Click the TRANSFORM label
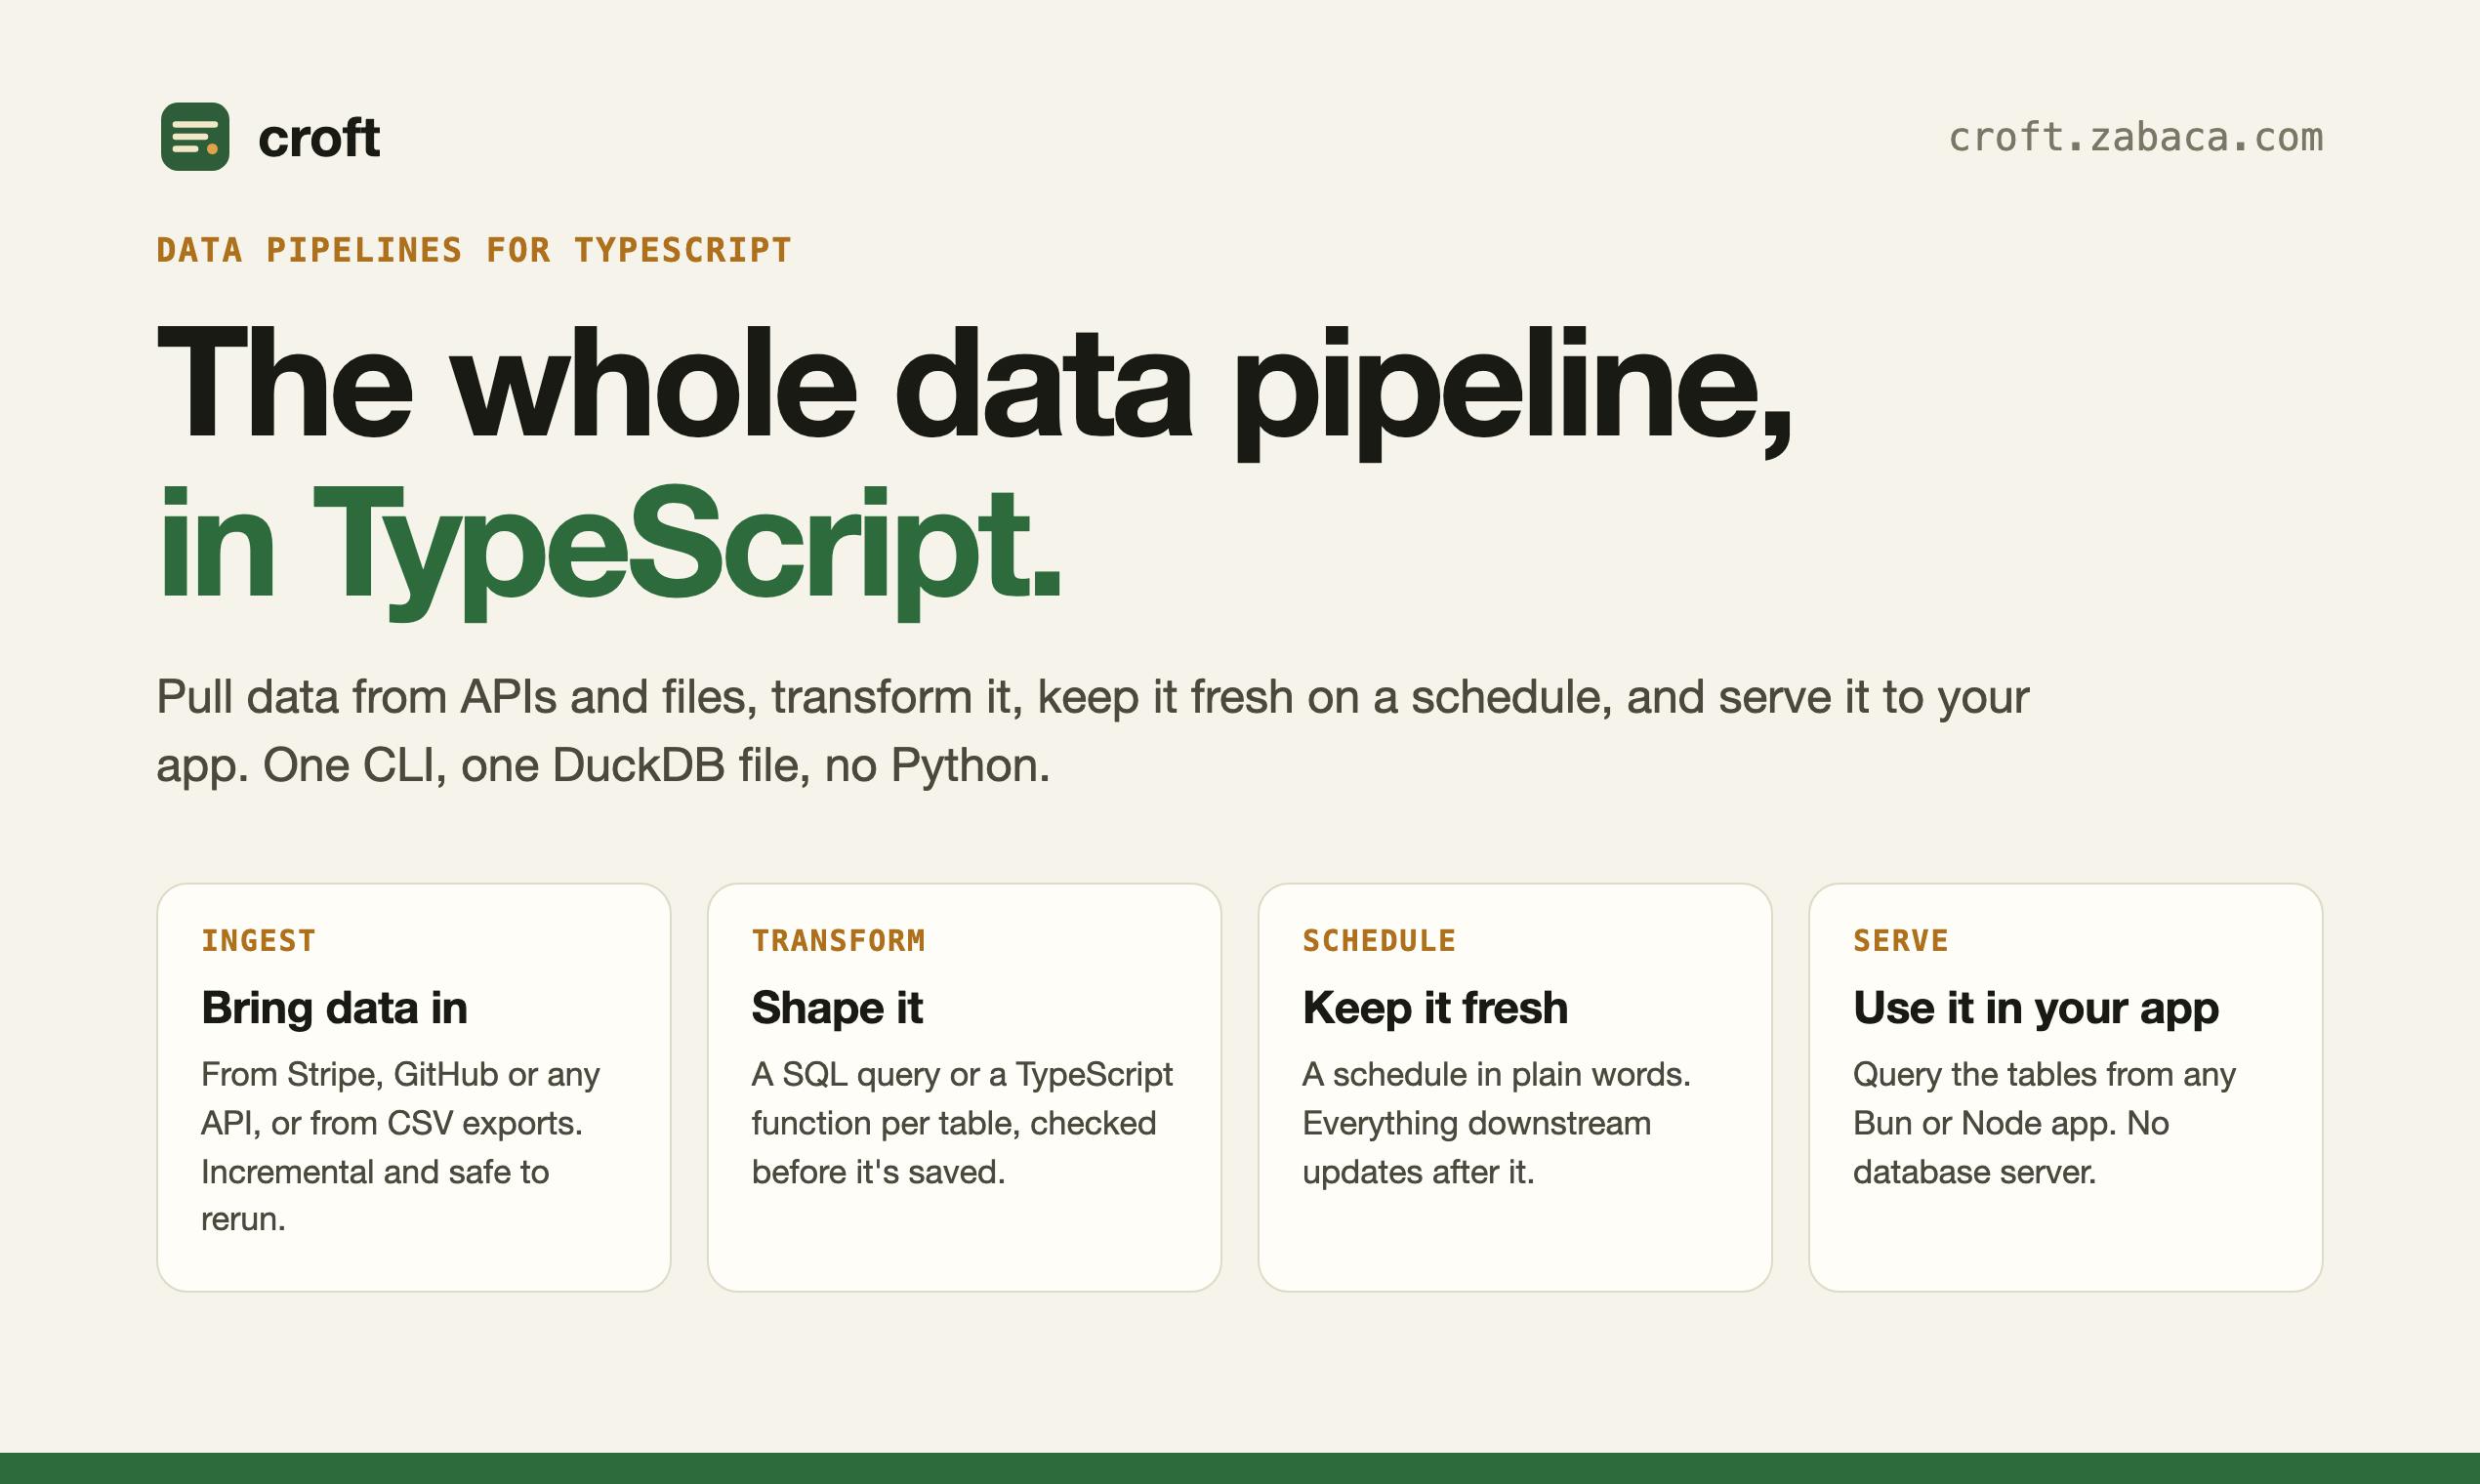This screenshot has height=1484, width=2480. pyautogui.click(x=838, y=940)
